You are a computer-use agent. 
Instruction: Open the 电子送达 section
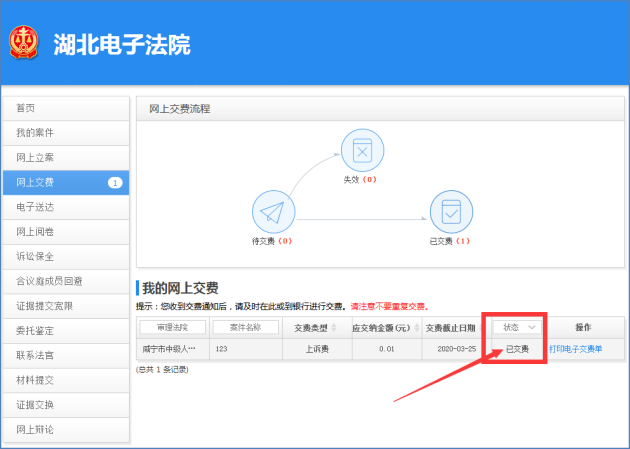point(66,207)
